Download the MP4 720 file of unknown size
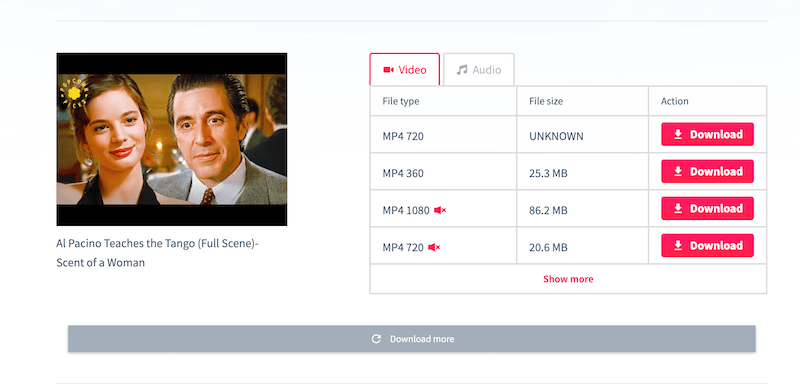The height and width of the screenshot is (384, 800). (x=707, y=134)
